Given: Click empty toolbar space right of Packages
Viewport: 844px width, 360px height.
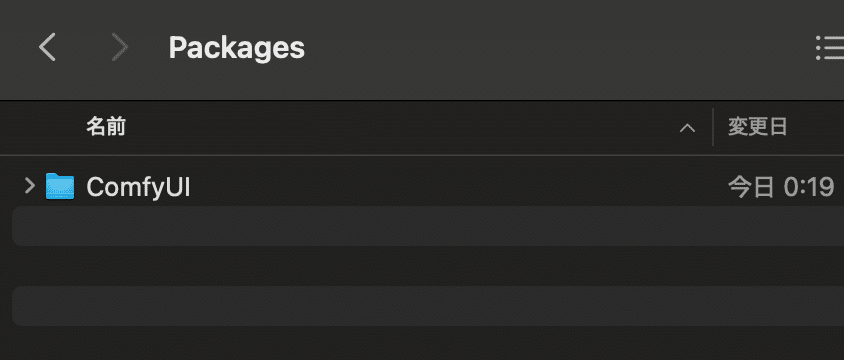Looking at the screenshot, I should (560, 48).
